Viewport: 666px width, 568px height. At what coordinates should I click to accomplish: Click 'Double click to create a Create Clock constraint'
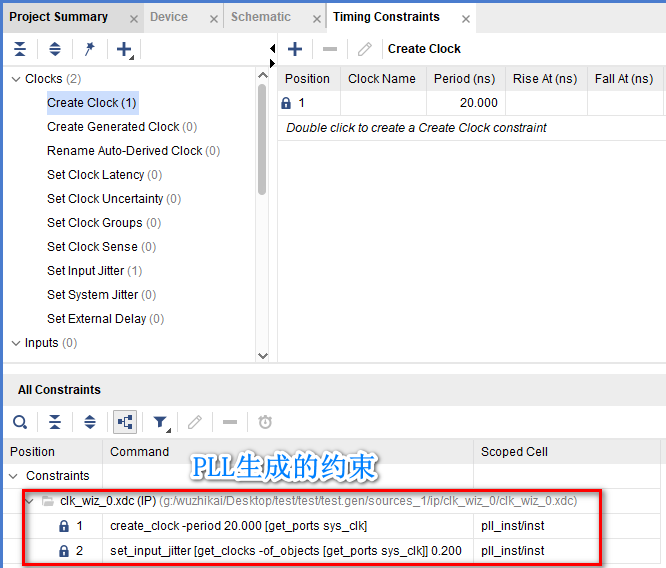(416, 128)
